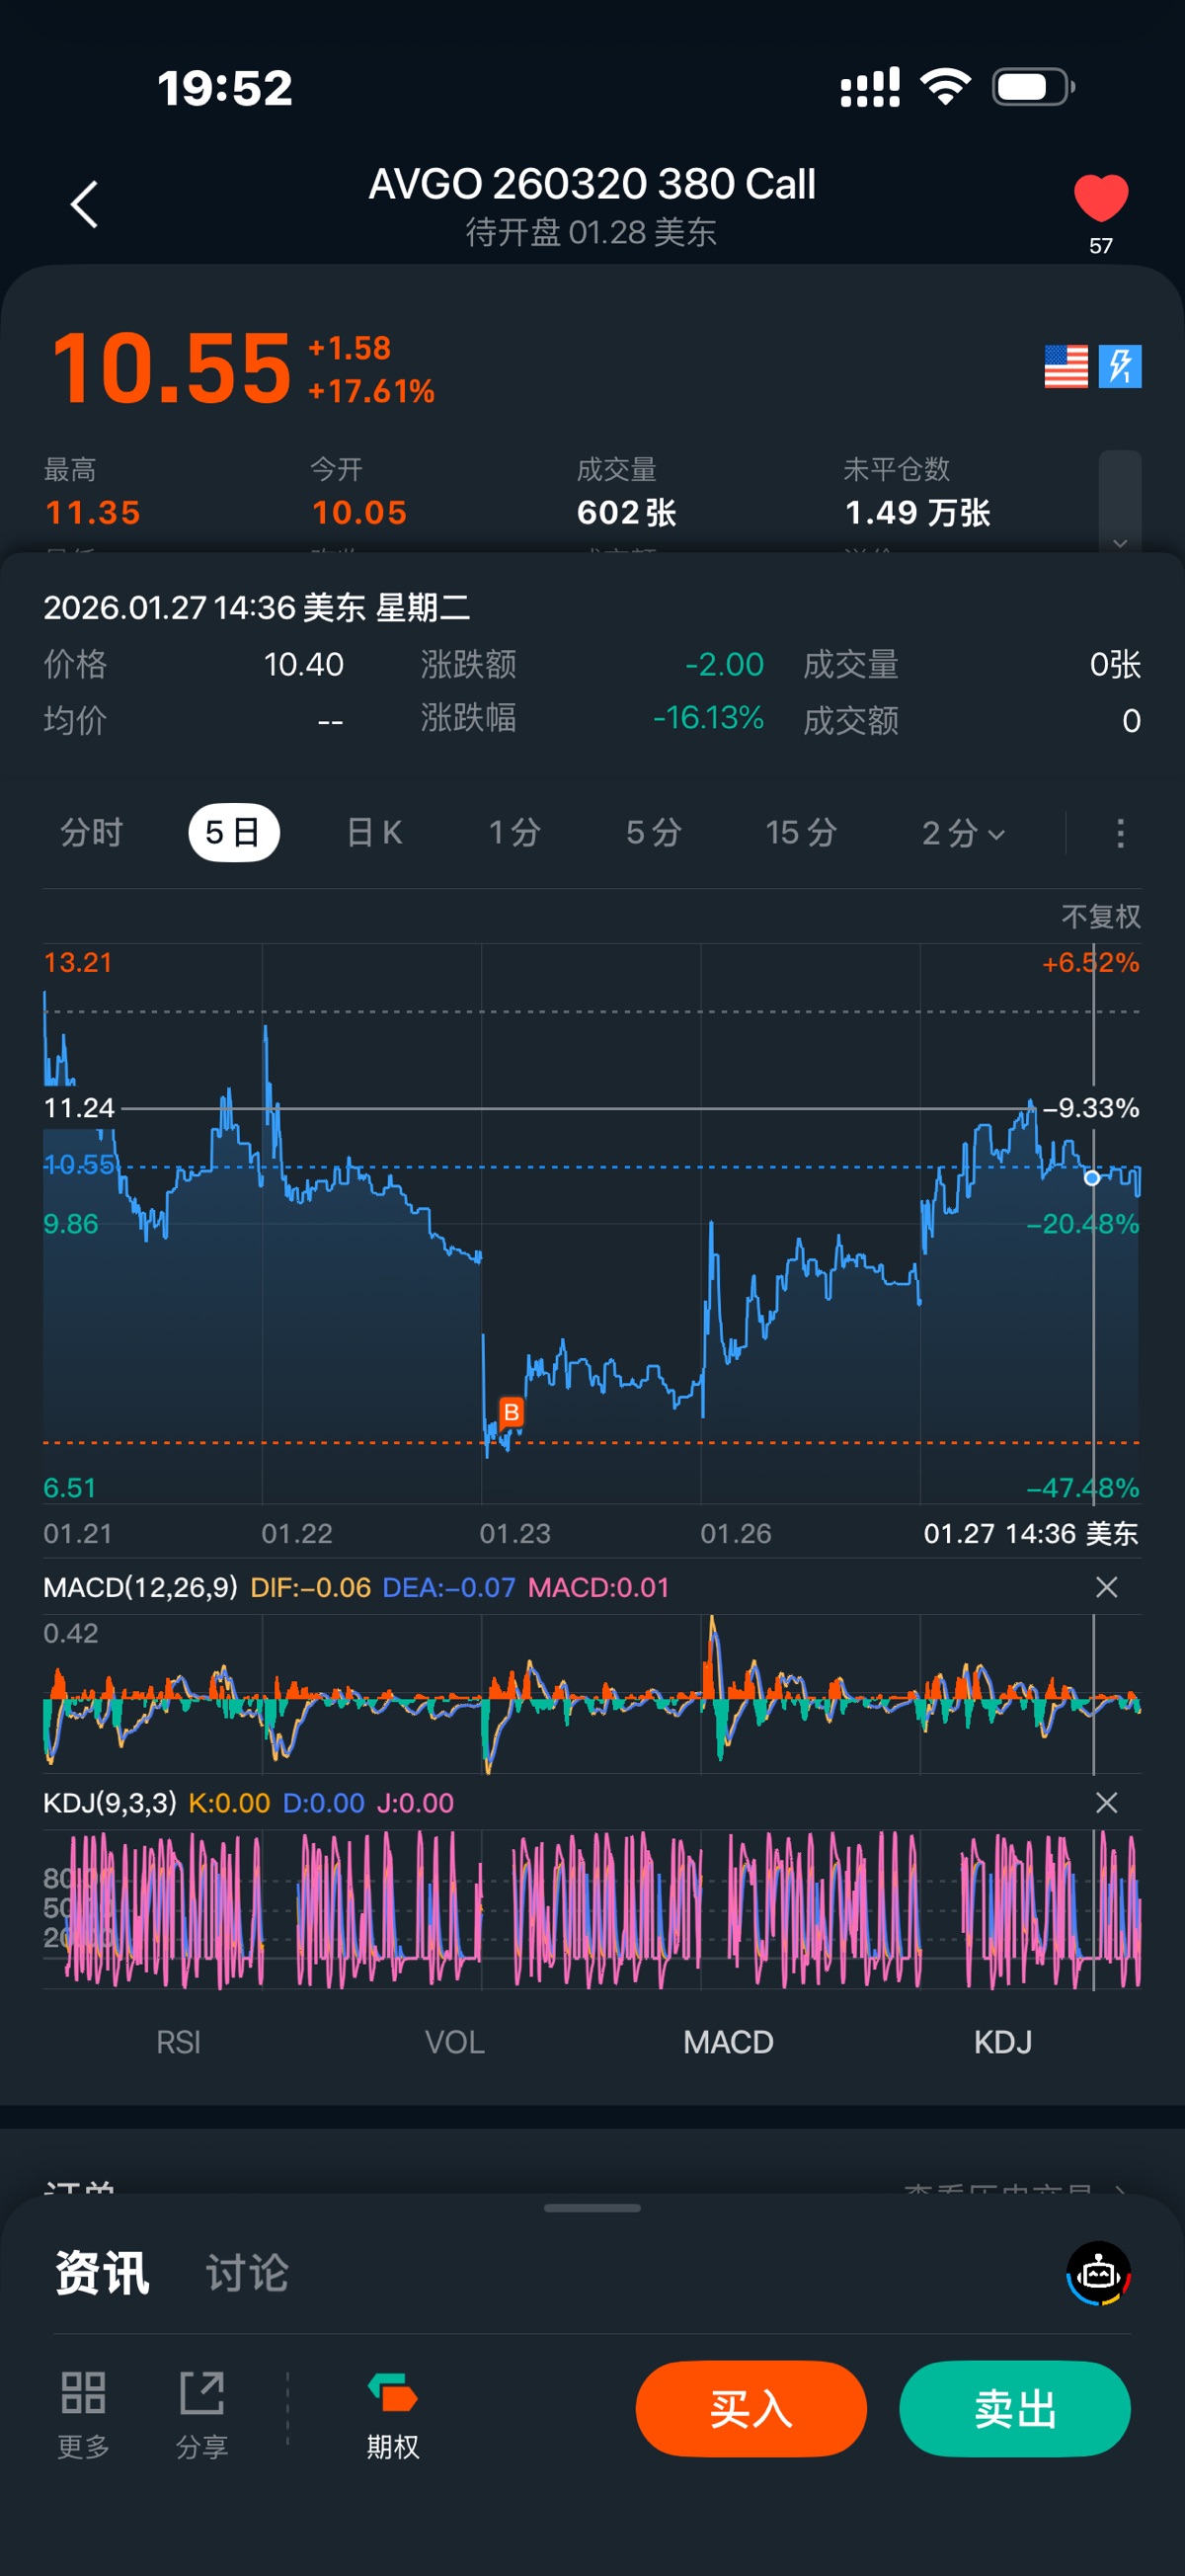Screen dimensions: 1185x2576
Task: Open the chart three-dot options menu
Action: click(x=1120, y=832)
